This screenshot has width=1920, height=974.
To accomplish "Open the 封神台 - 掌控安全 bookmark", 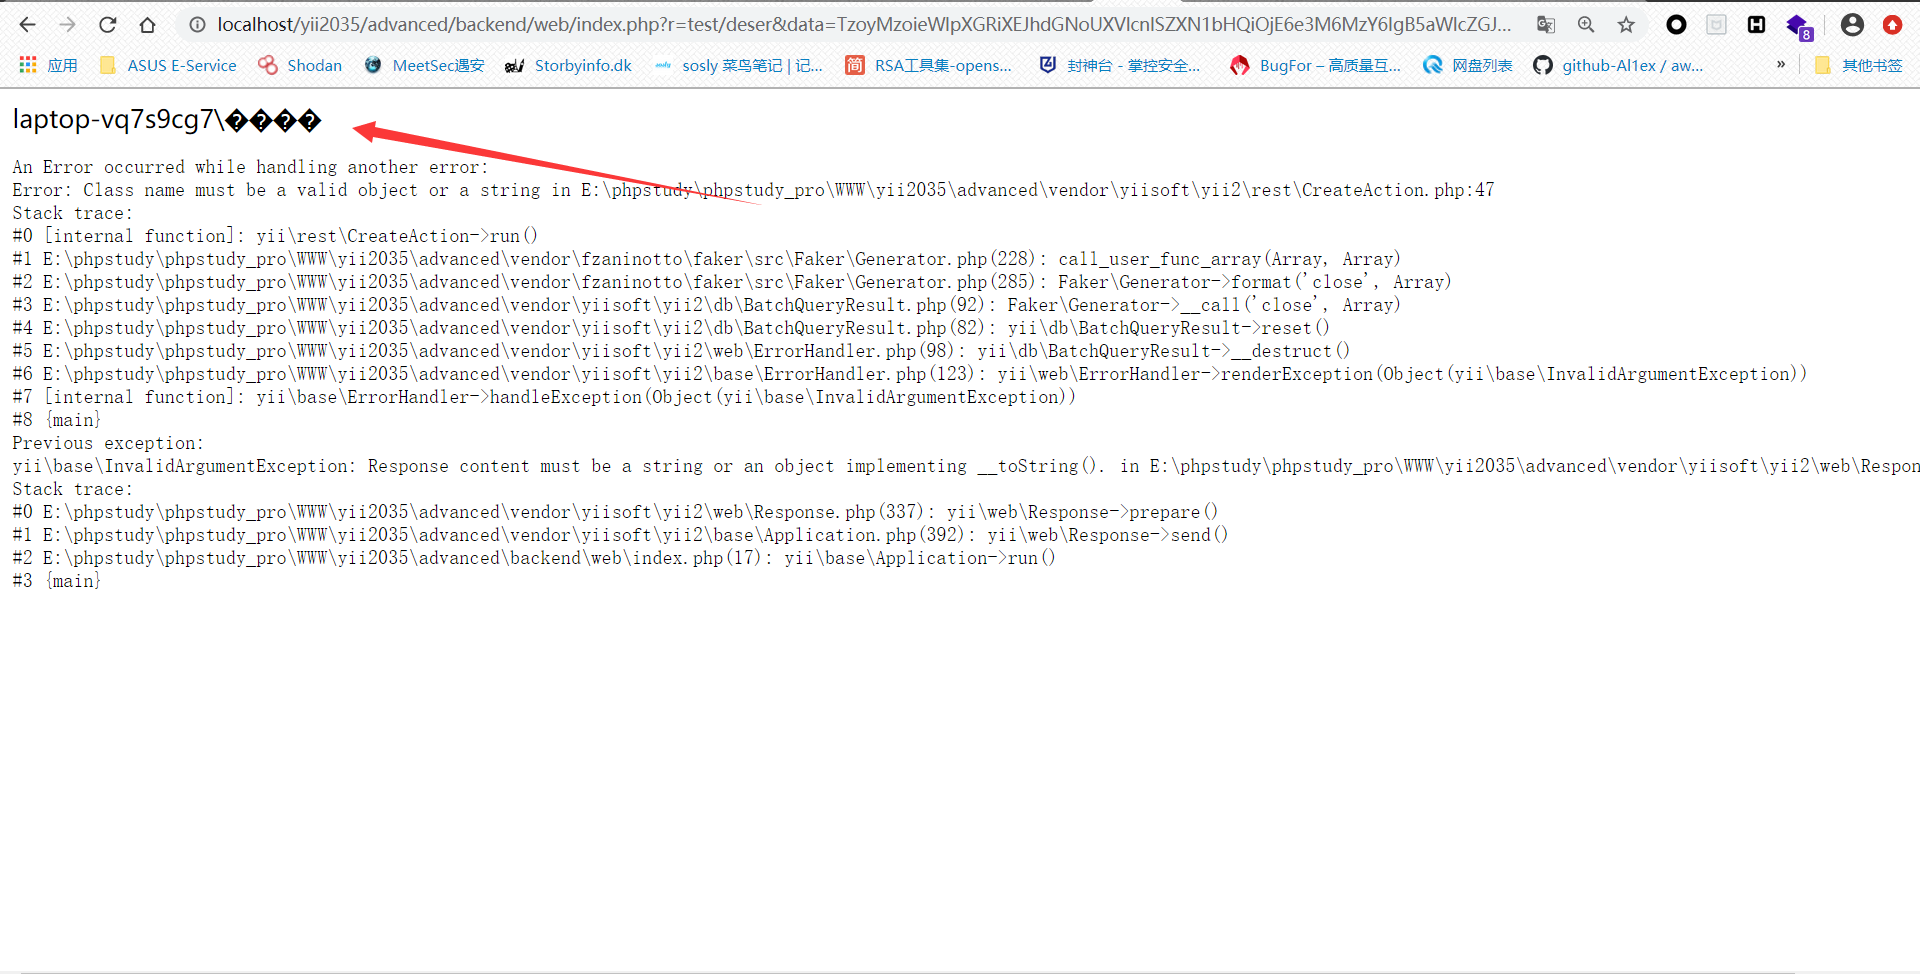I will (x=1119, y=65).
